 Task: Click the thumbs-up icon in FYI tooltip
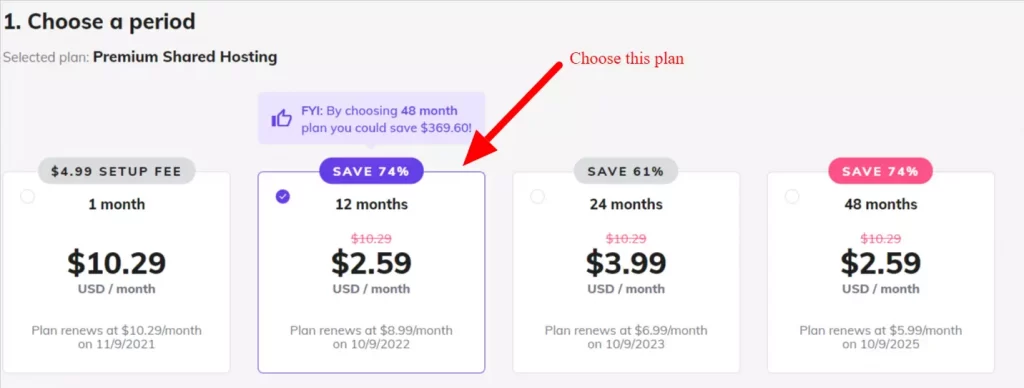click(x=281, y=119)
